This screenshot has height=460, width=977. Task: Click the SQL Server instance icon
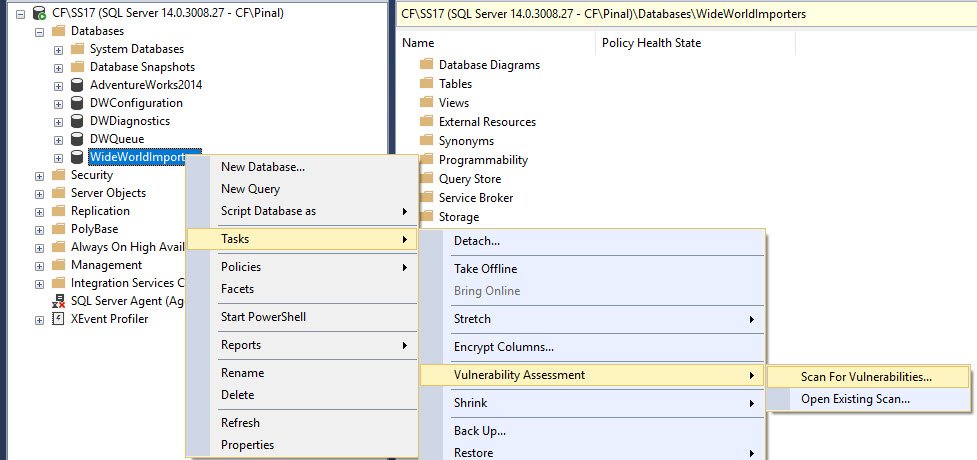coord(39,12)
